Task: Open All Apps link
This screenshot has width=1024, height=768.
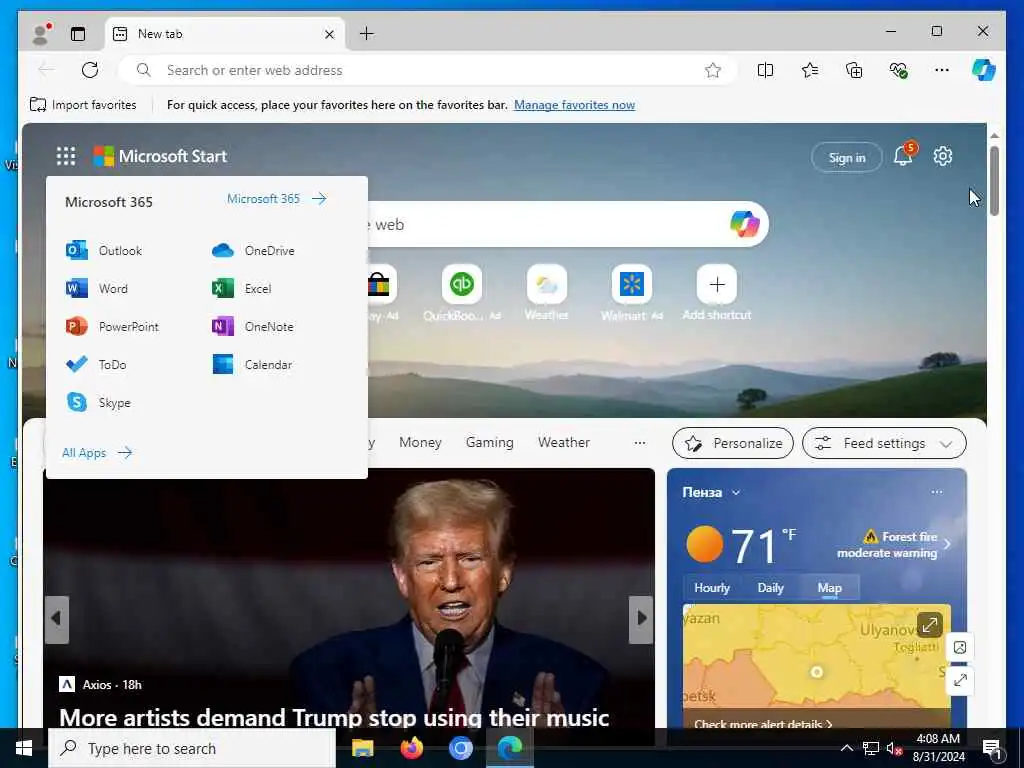Action: [97, 453]
